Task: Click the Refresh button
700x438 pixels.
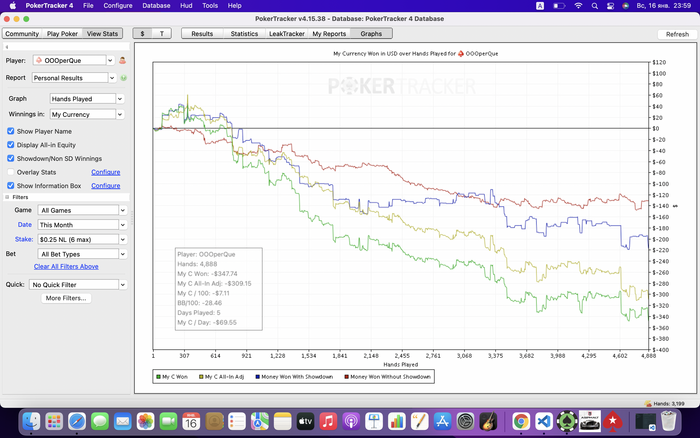Action: tap(677, 34)
